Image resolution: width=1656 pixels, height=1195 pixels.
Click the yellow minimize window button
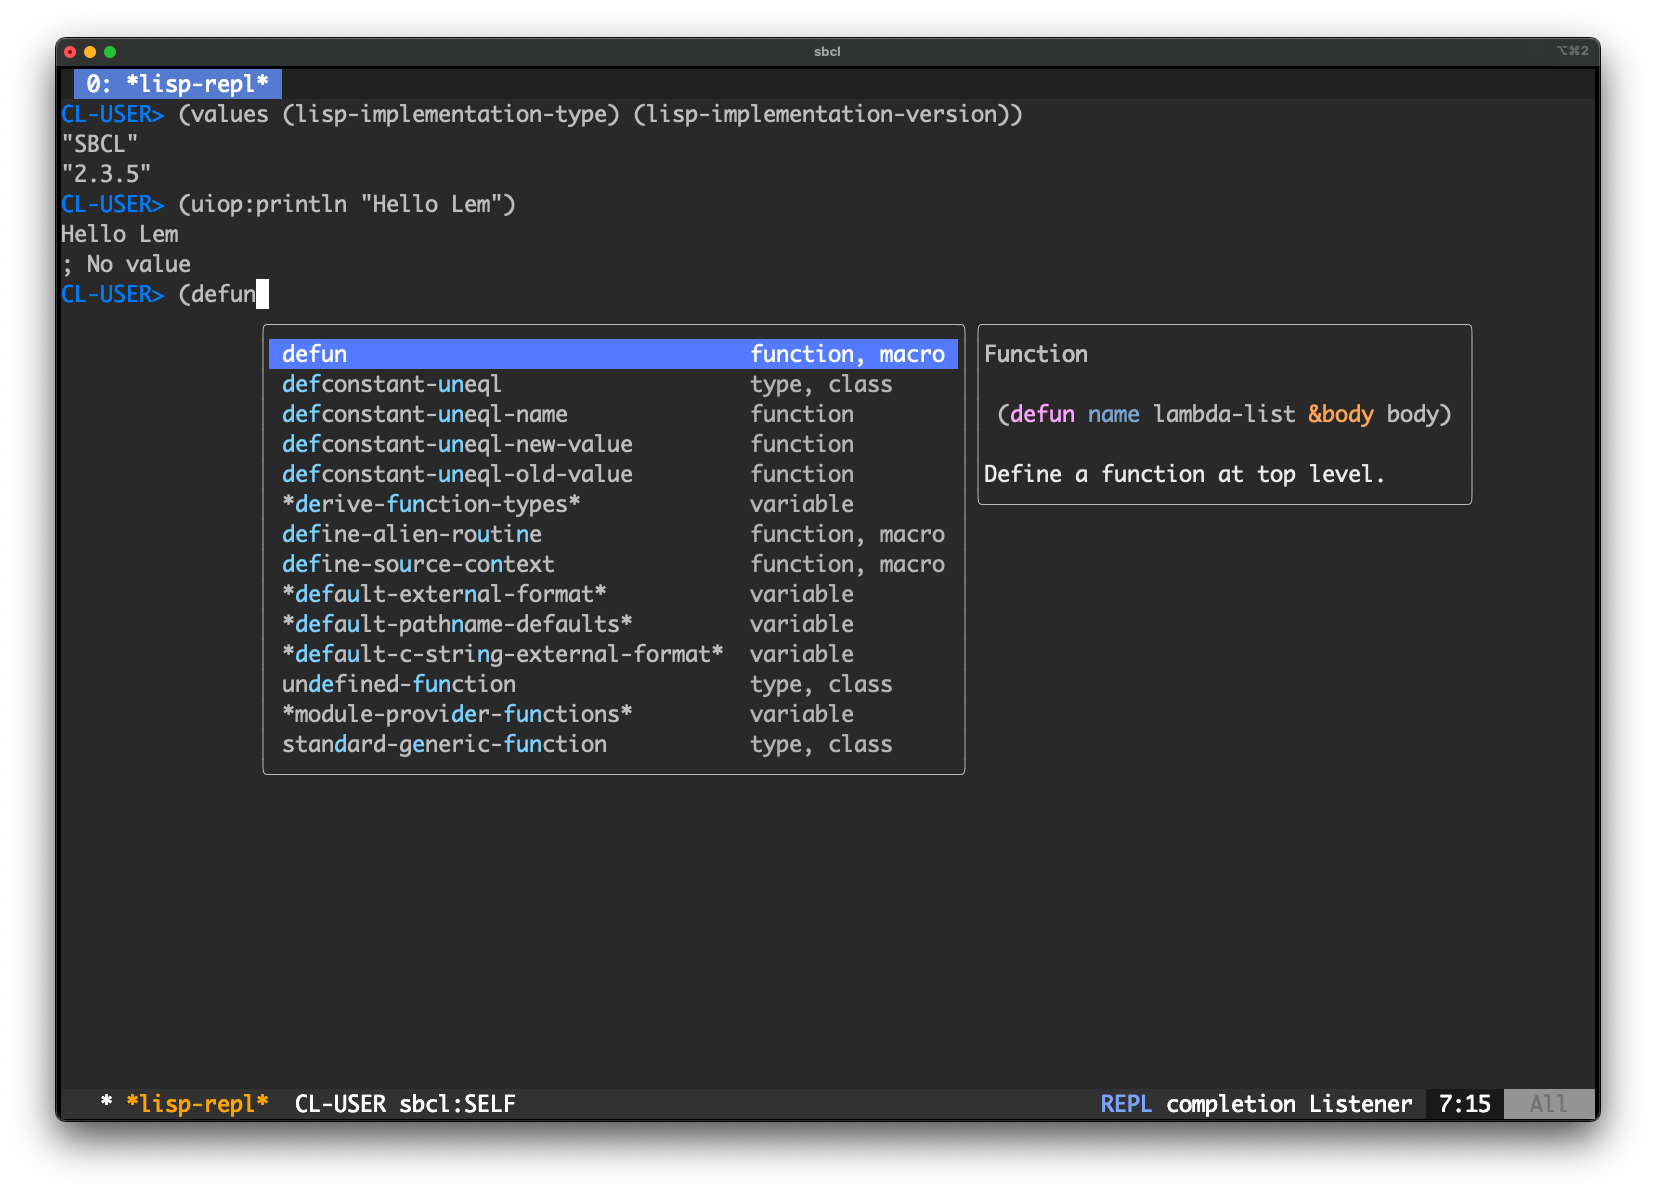point(90,52)
